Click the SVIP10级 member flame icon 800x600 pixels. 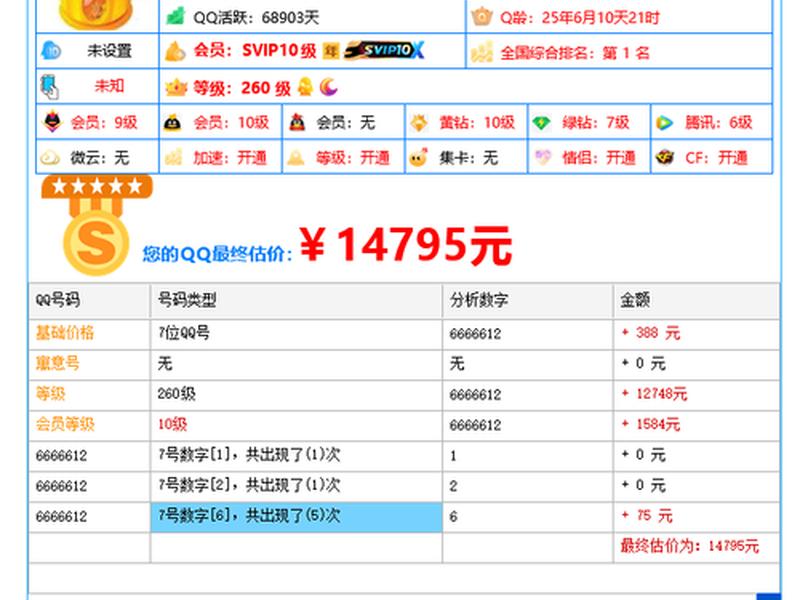coord(176,51)
